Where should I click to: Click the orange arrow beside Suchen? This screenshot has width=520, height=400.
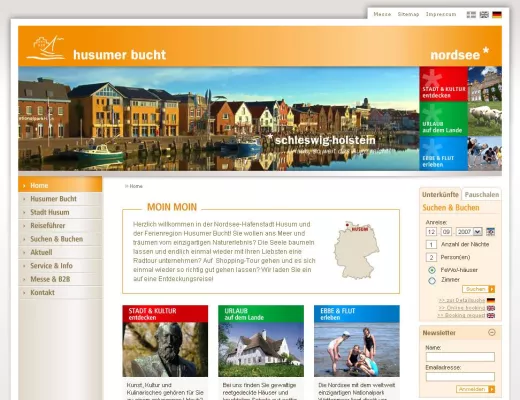coord(492,289)
